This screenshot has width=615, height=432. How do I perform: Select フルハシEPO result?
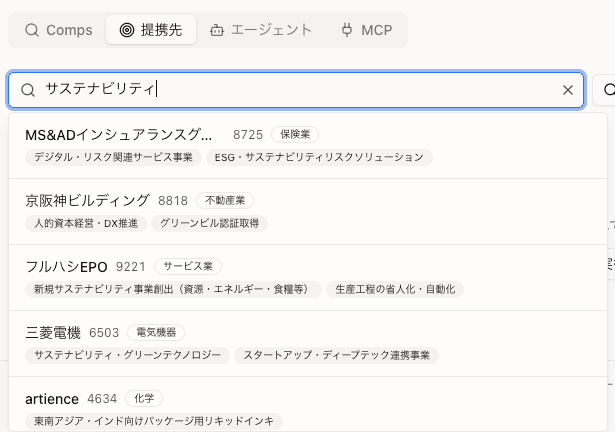pyautogui.click(x=308, y=278)
